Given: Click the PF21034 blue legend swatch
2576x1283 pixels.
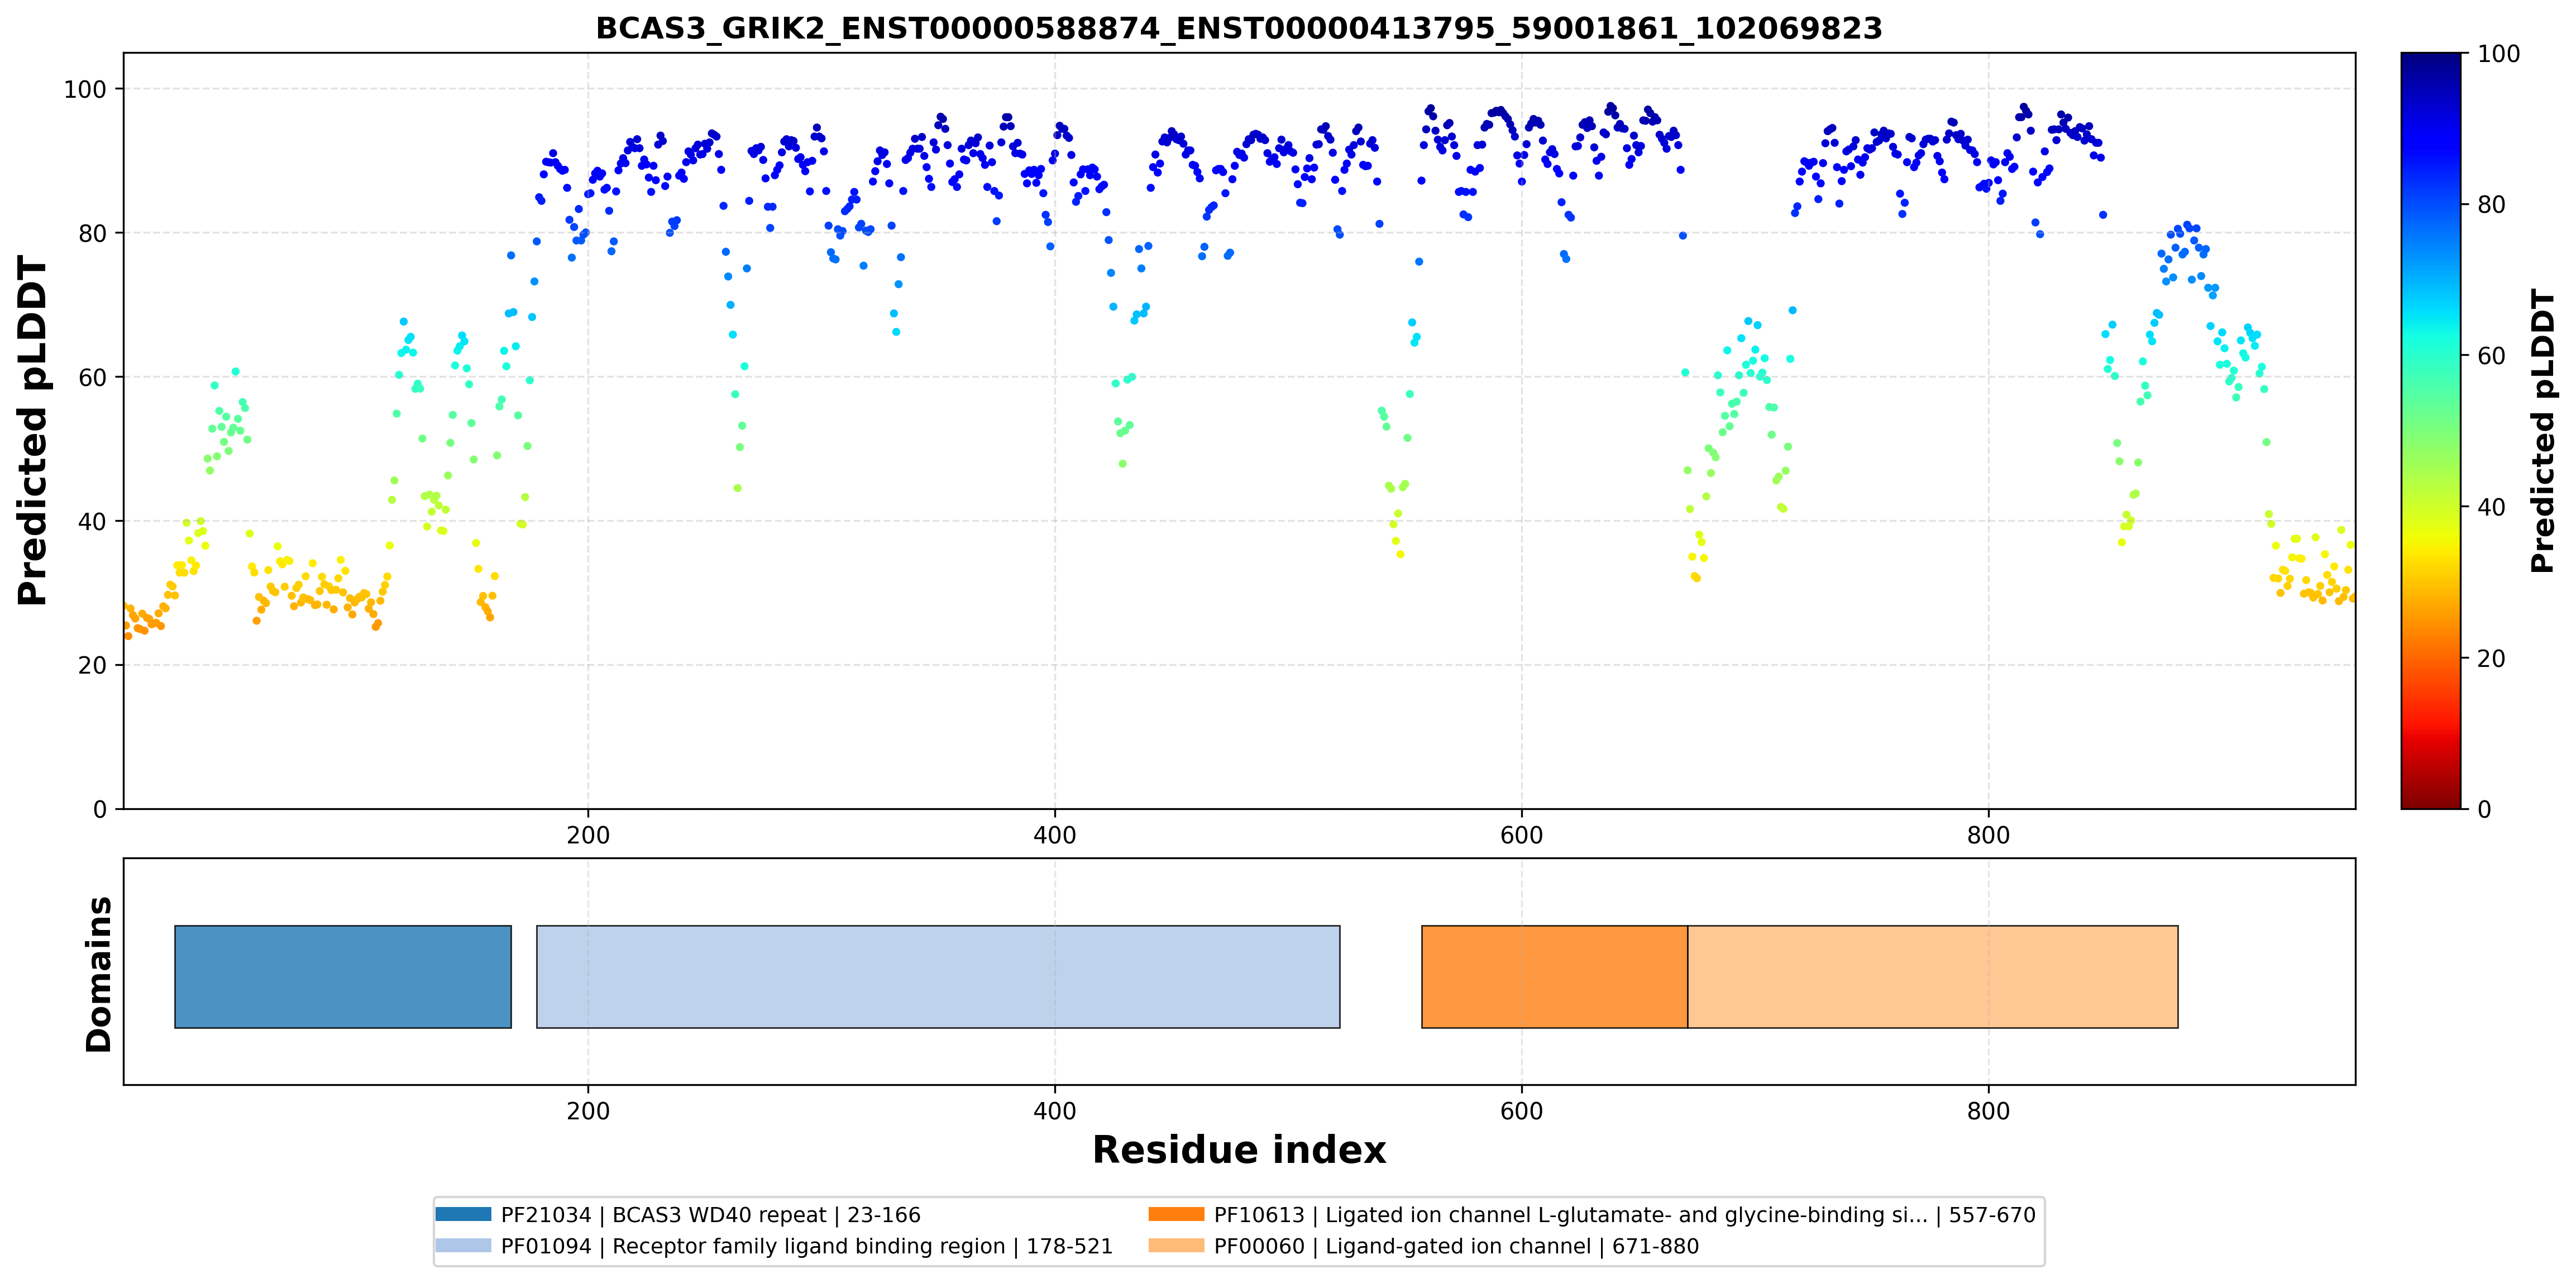Looking at the screenshot, I should [464, 1214].
